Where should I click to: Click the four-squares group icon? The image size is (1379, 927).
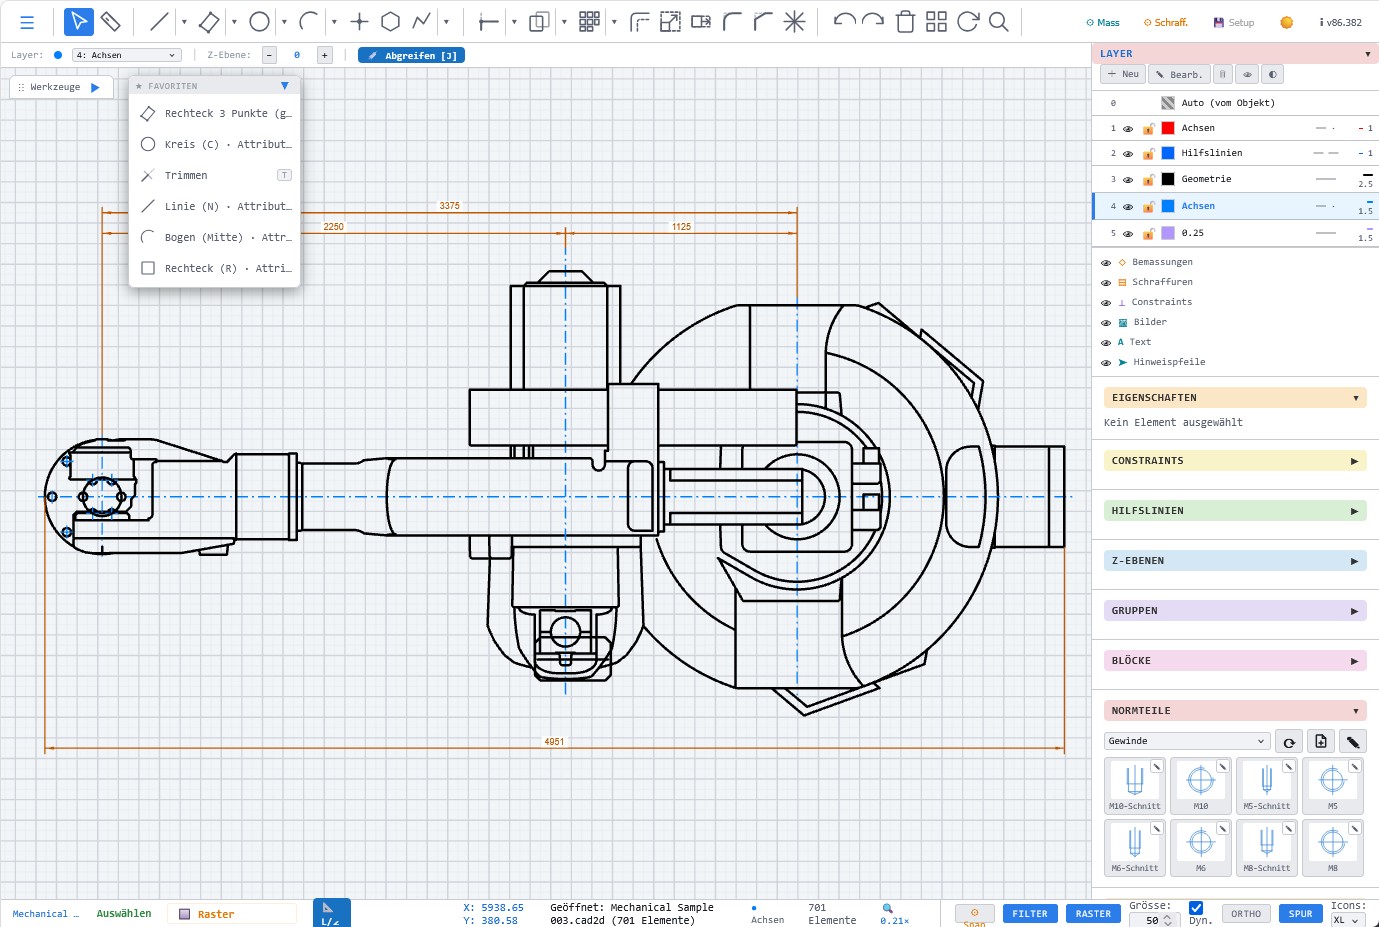click(x=936, y=21)
